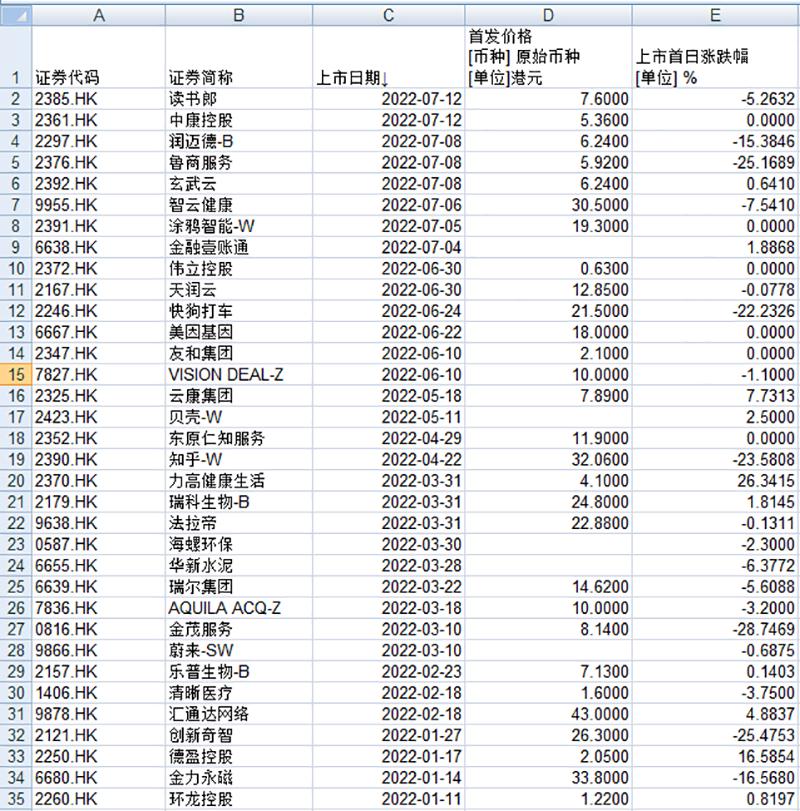Viewport: 800px width, 811px height.
Task: Select column A header
Action: click(x=99, y=16)
